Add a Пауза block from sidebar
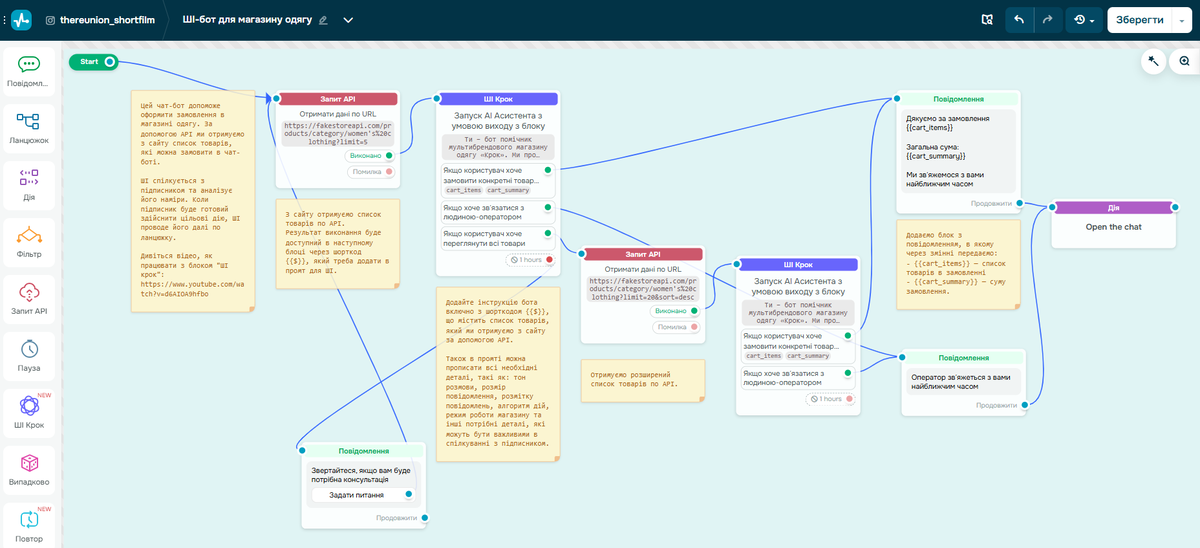 pos(29,357)
